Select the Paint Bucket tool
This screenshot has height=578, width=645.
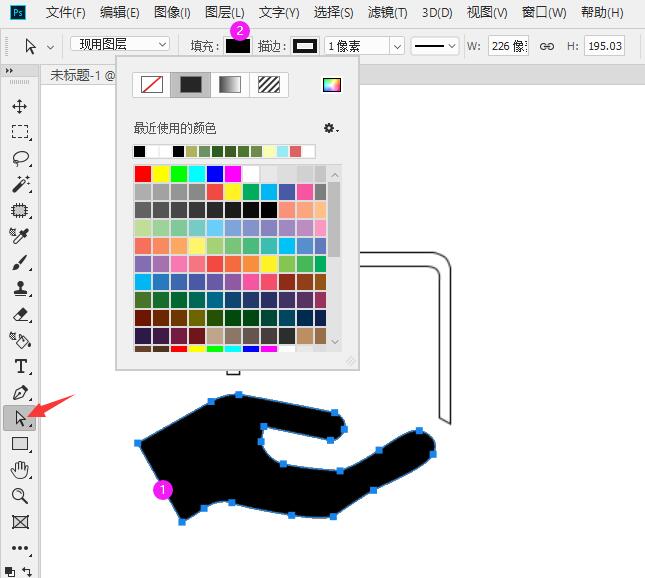click(20, 340)
